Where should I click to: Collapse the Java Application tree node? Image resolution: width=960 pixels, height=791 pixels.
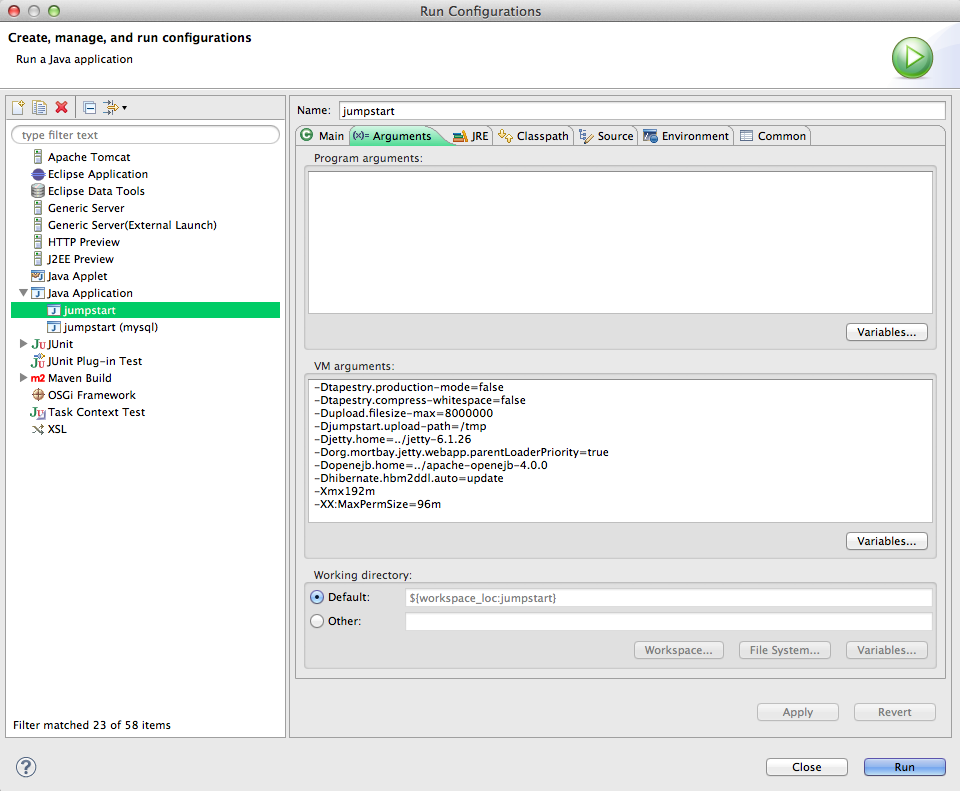[24, 293]
